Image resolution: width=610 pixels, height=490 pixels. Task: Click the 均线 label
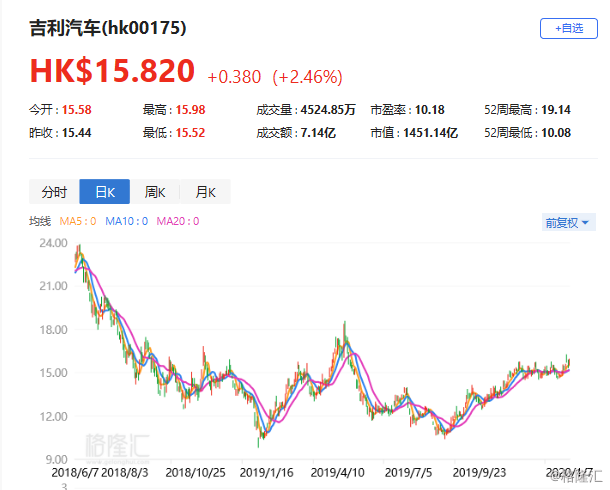click(x=40, y=221)
